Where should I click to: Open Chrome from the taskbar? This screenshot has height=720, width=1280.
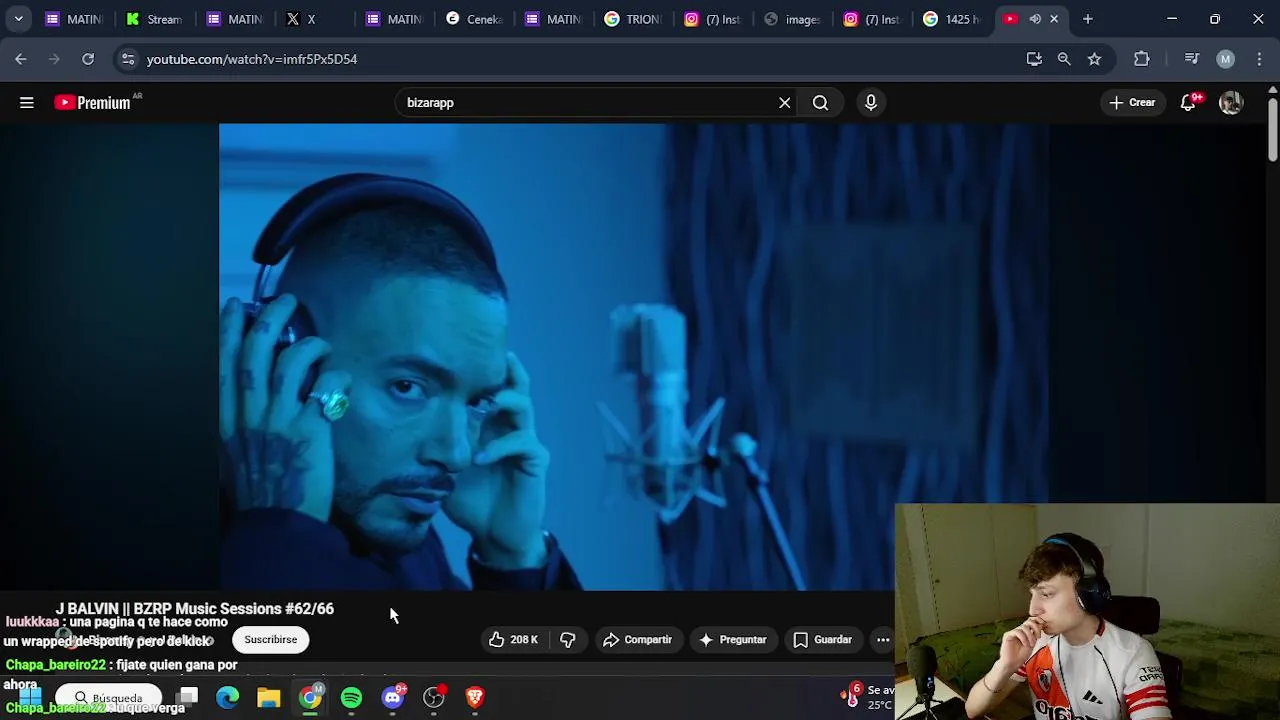tap(311, 697)
